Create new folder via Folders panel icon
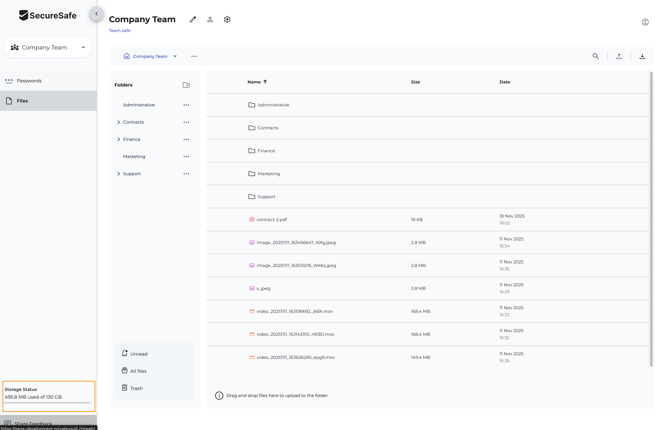670x430 pixels. pos(186,85)
